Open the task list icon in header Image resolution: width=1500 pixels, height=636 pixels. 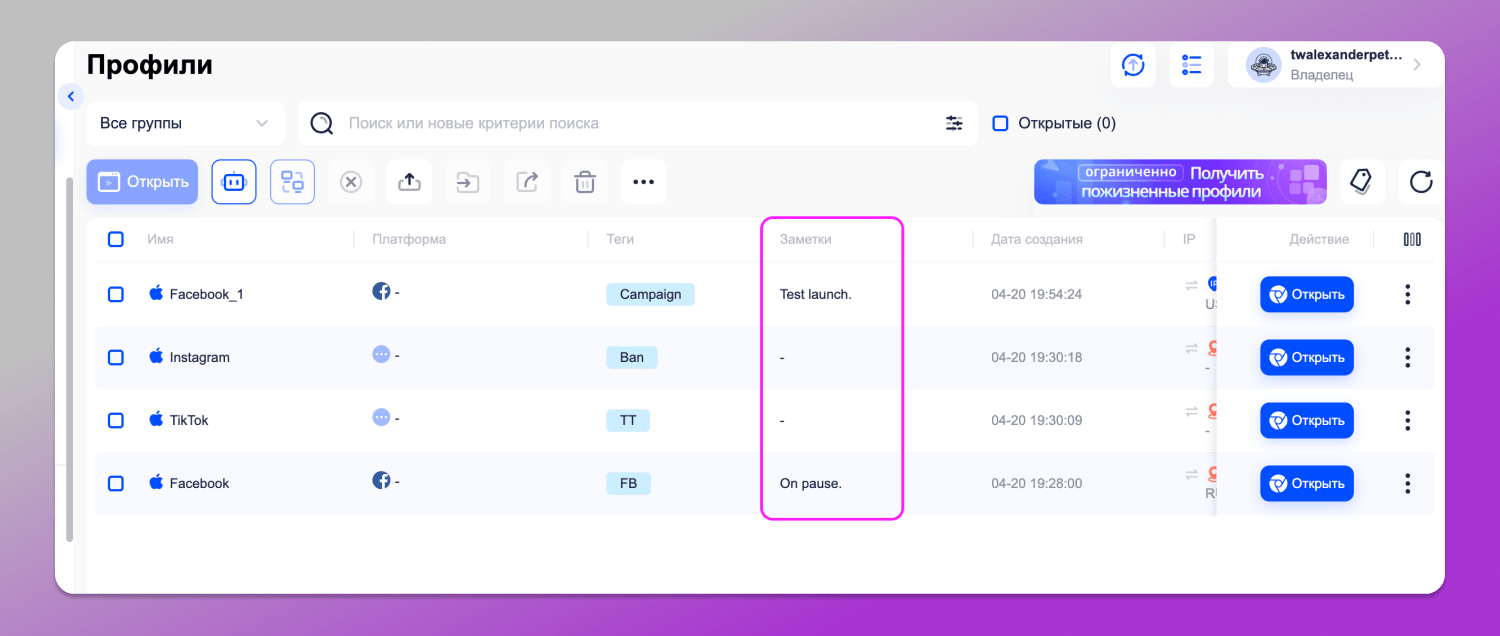pos(1191,65)
